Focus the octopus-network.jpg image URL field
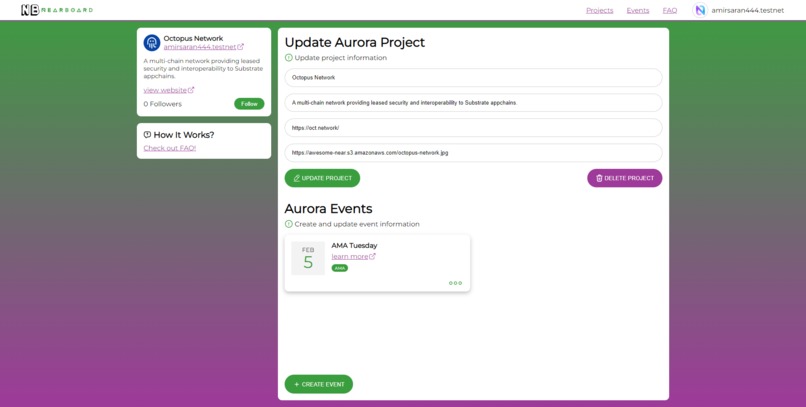Image resolution: width=806 pixels, height=407 pixels. point(473,153)
